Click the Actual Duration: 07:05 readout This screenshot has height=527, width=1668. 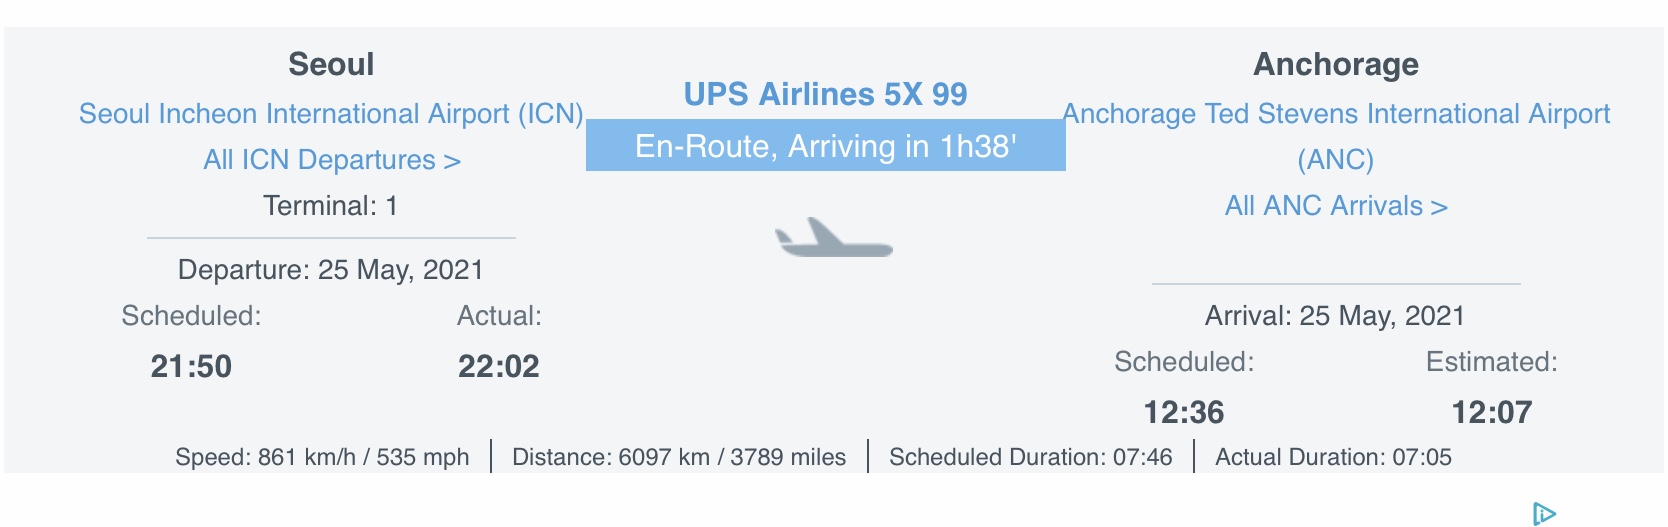click(1333, 457)
